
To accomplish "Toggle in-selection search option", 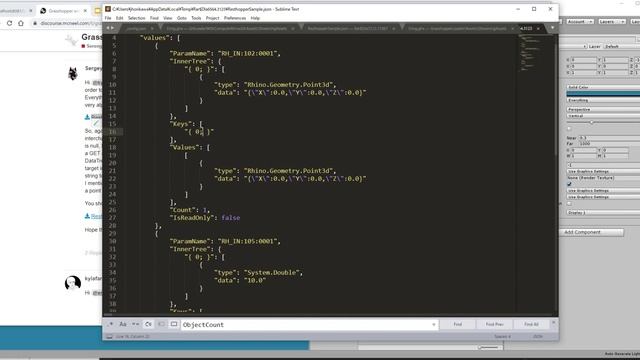I will pyautogui.click(x=161, y=324).
